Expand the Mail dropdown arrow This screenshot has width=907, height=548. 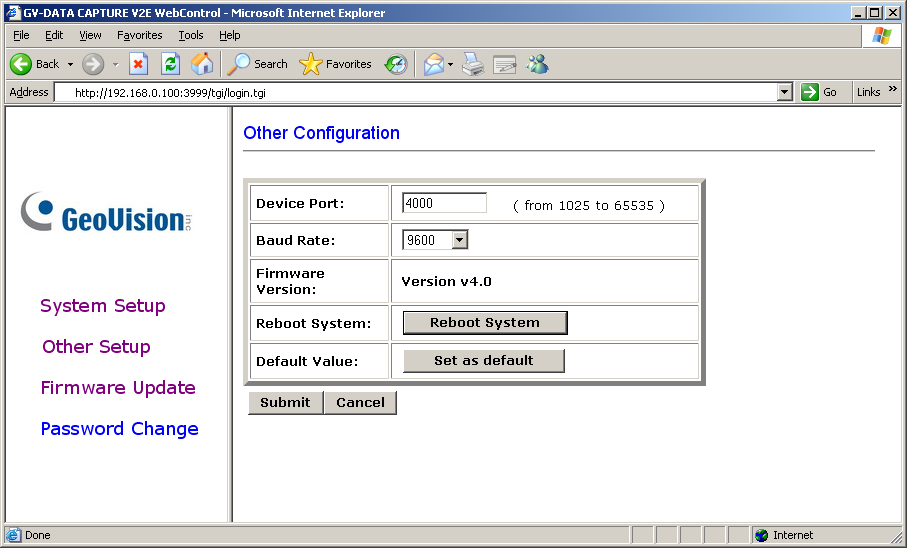(x=450, y=64)
